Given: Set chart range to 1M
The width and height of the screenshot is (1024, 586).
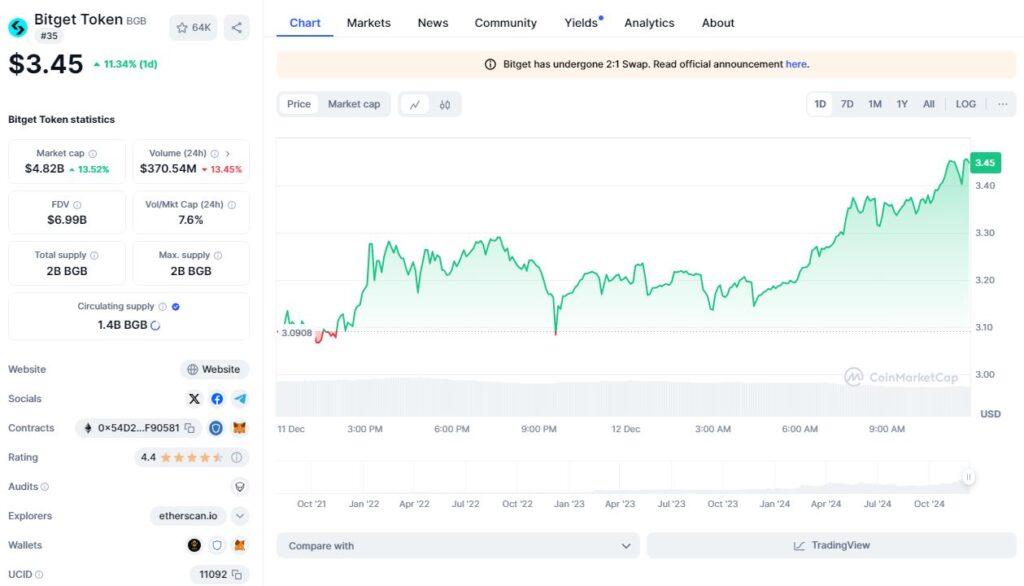Looking at the screenshot, I should [x=875, y=104].
